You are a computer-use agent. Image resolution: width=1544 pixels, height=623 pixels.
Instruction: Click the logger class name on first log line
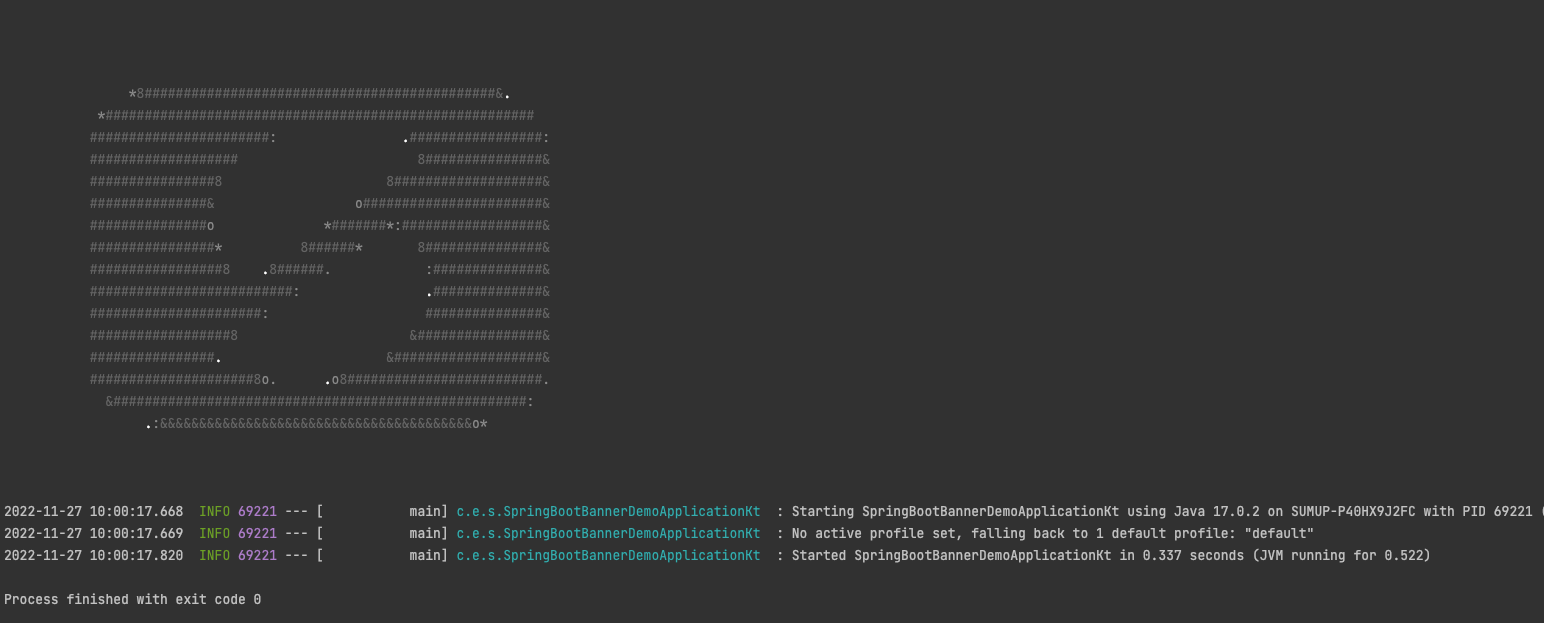tap(608, 512)
